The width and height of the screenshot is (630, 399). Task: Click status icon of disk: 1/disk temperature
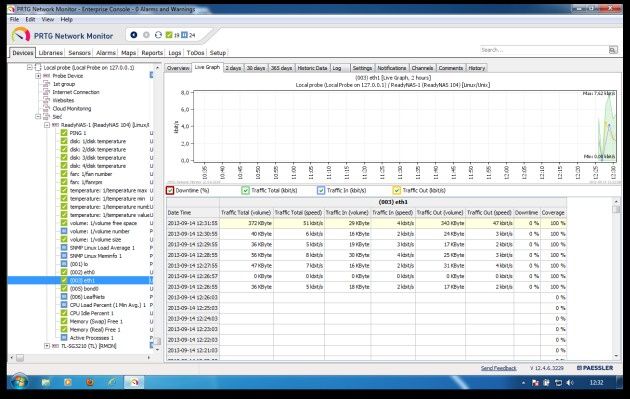click(x=64, y=141)
